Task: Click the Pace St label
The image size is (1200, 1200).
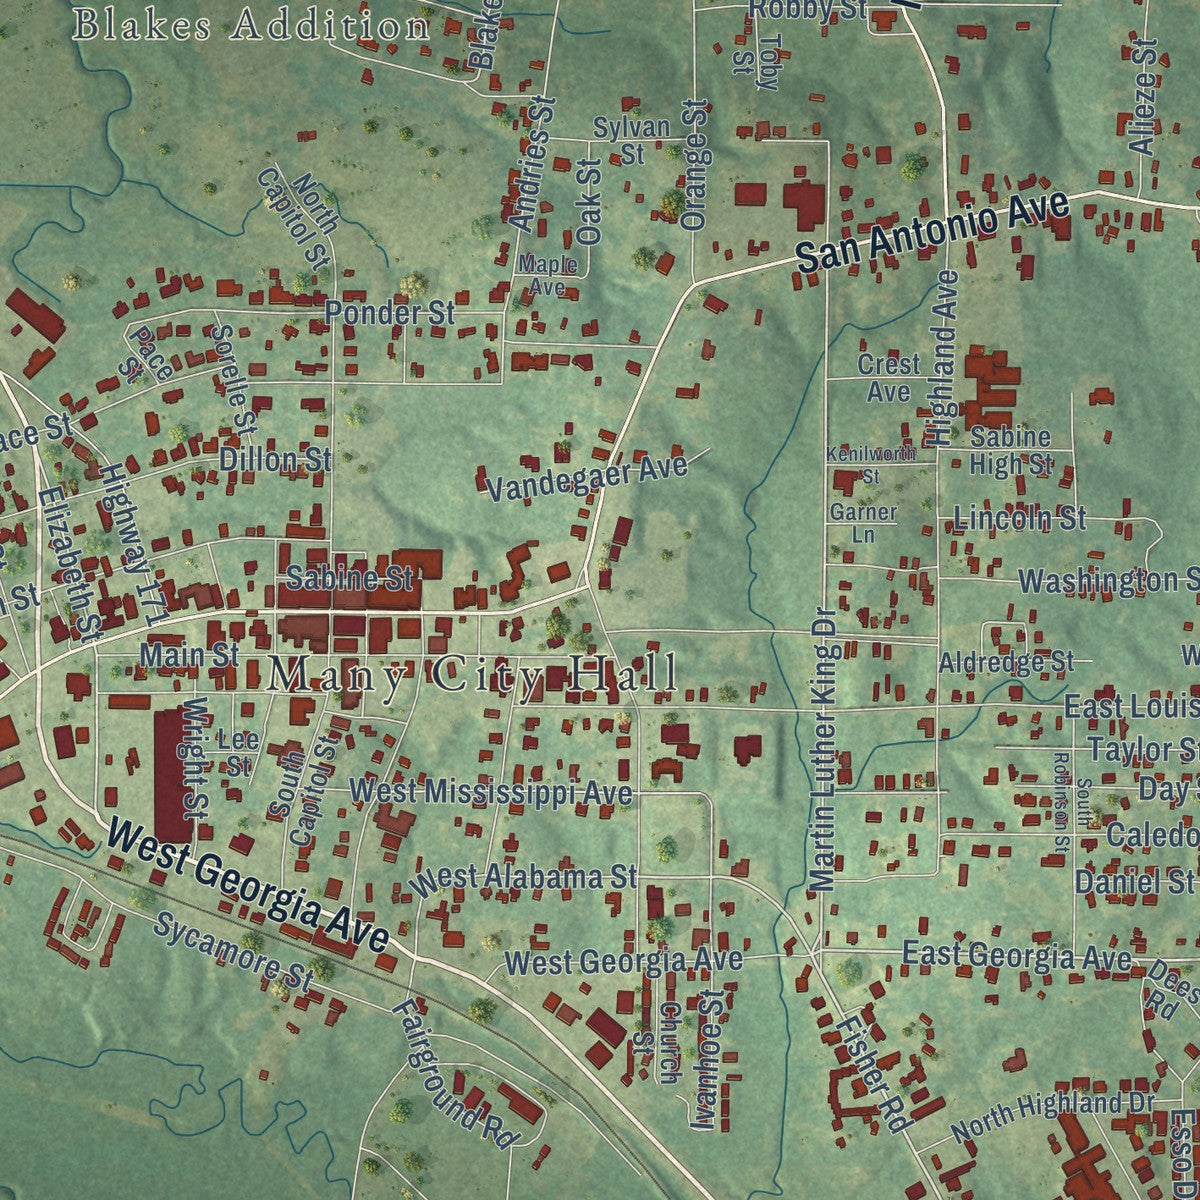Action: (143, 357)
